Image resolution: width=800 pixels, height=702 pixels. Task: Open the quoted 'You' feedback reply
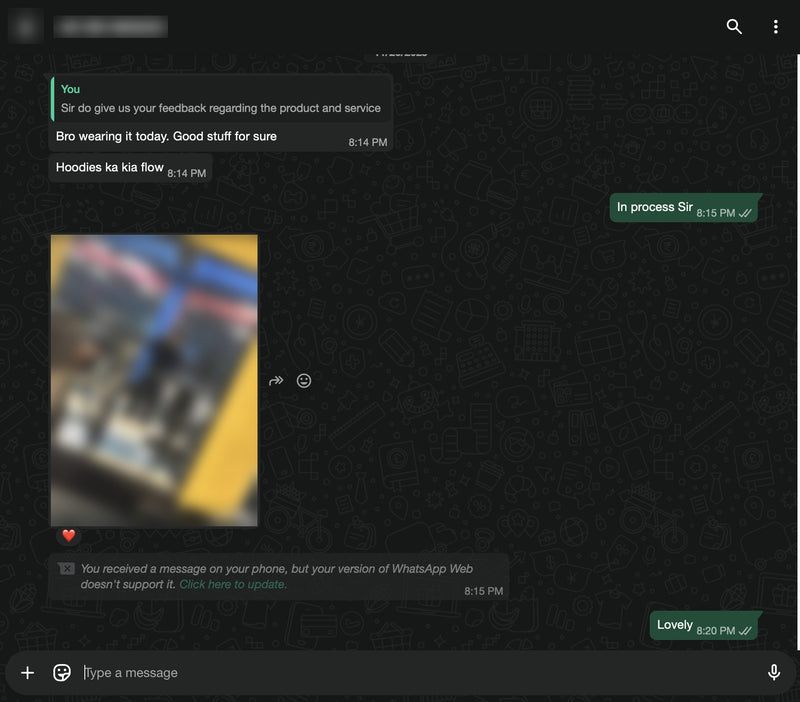[x=222, y=99]
